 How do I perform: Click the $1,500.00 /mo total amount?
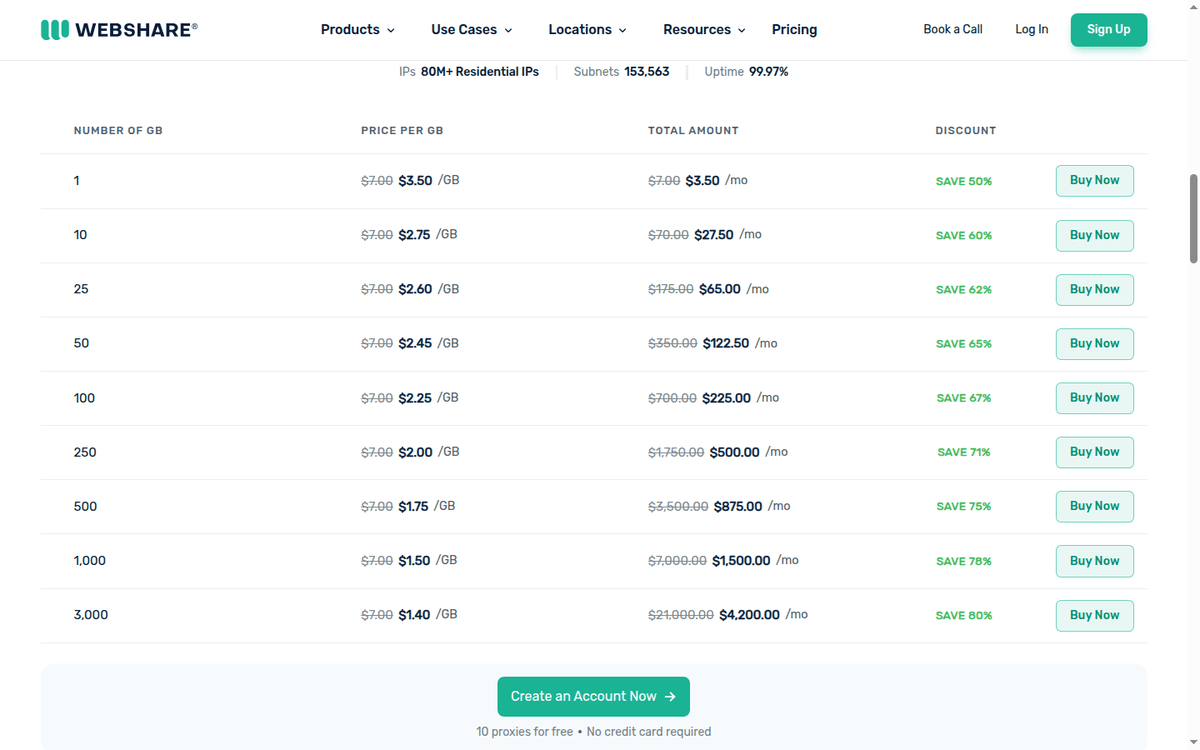point(724,561)
